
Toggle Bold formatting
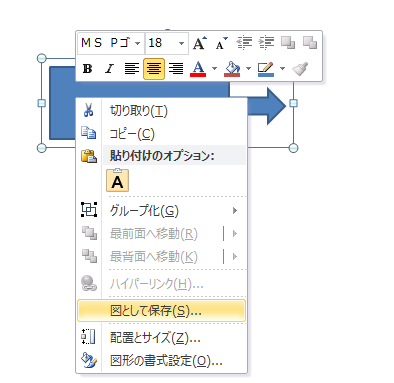coord(87,69)
